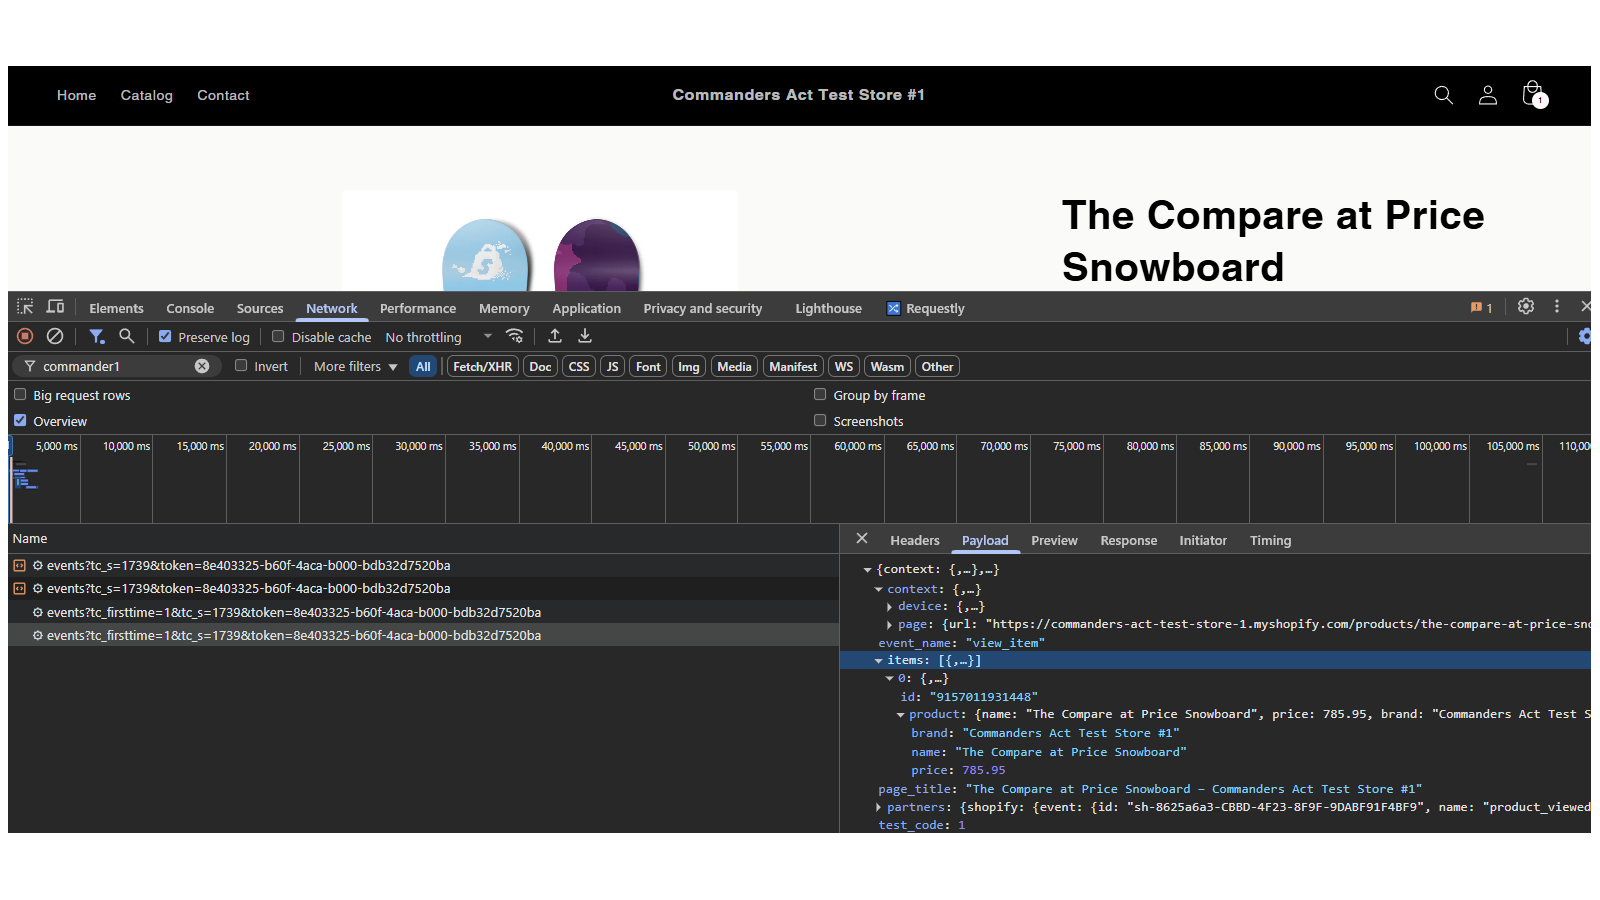This screenshot has width=1600, height=900.
Task: Filter by Fetch/XHR requests
Action: point(482,367)
